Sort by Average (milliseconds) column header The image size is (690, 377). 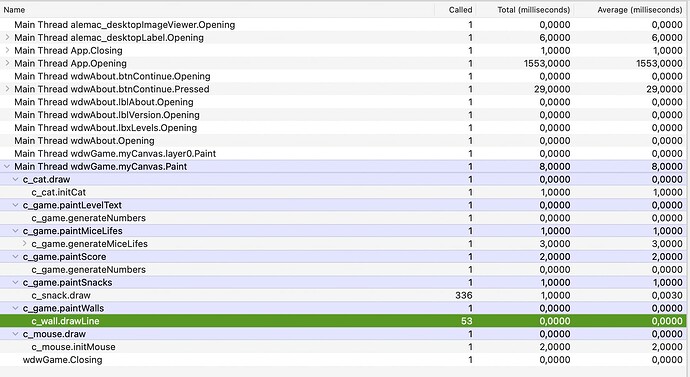630,10
